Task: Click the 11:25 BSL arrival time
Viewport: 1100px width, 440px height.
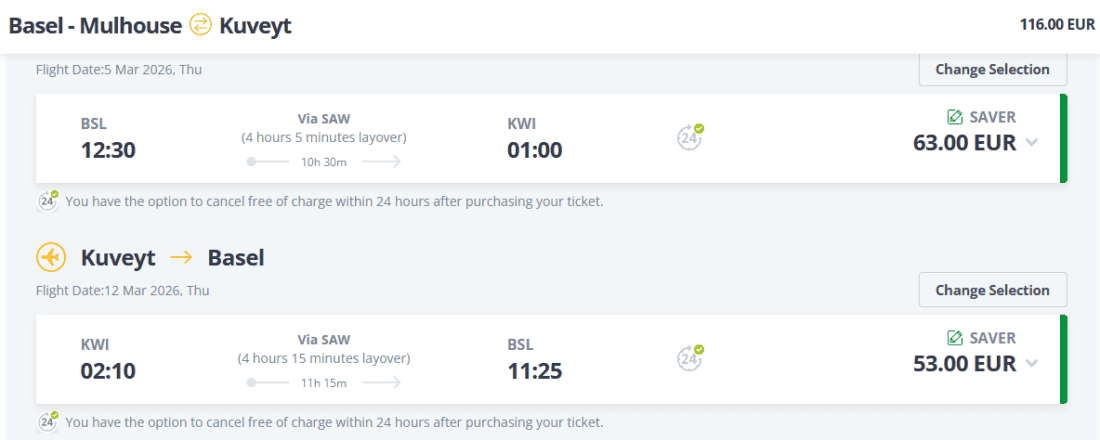Action: pos(535,371)
